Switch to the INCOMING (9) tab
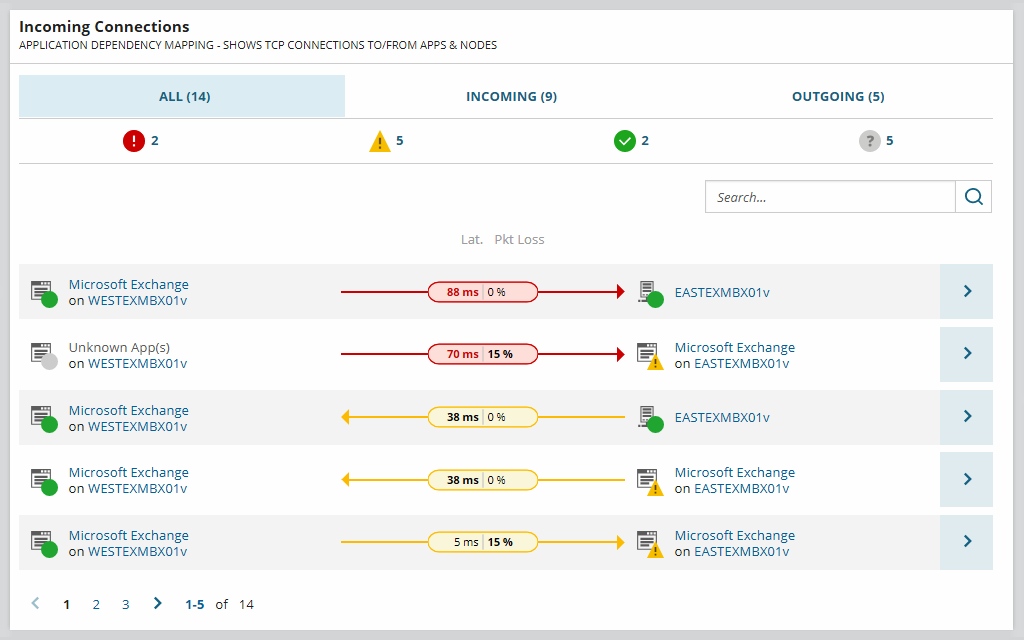1024x640 pixels. tap(511, 97)
